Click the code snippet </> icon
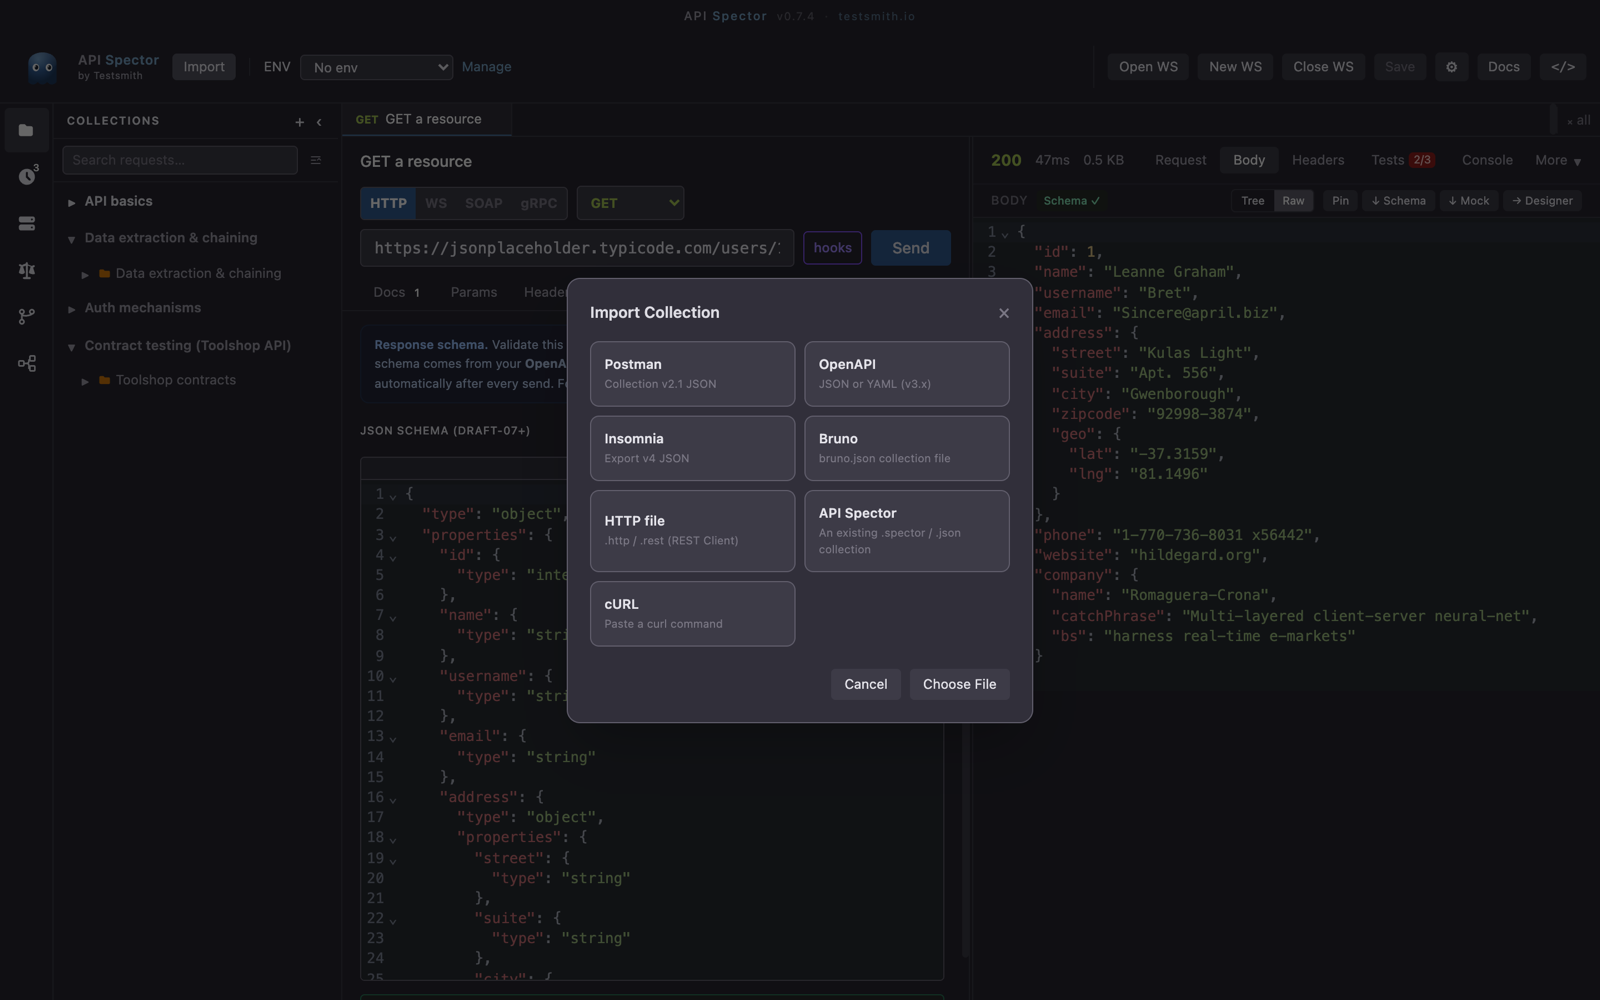 (x=1563, y=67)
